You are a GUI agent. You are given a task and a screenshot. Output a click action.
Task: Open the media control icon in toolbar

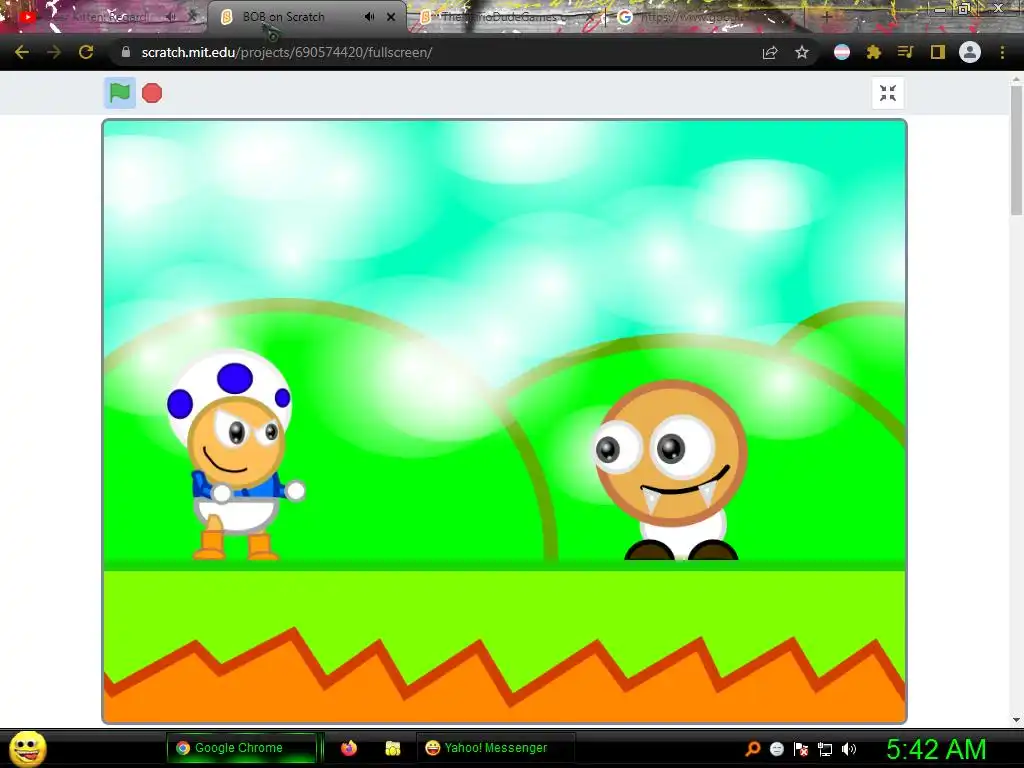pos(905,52)
